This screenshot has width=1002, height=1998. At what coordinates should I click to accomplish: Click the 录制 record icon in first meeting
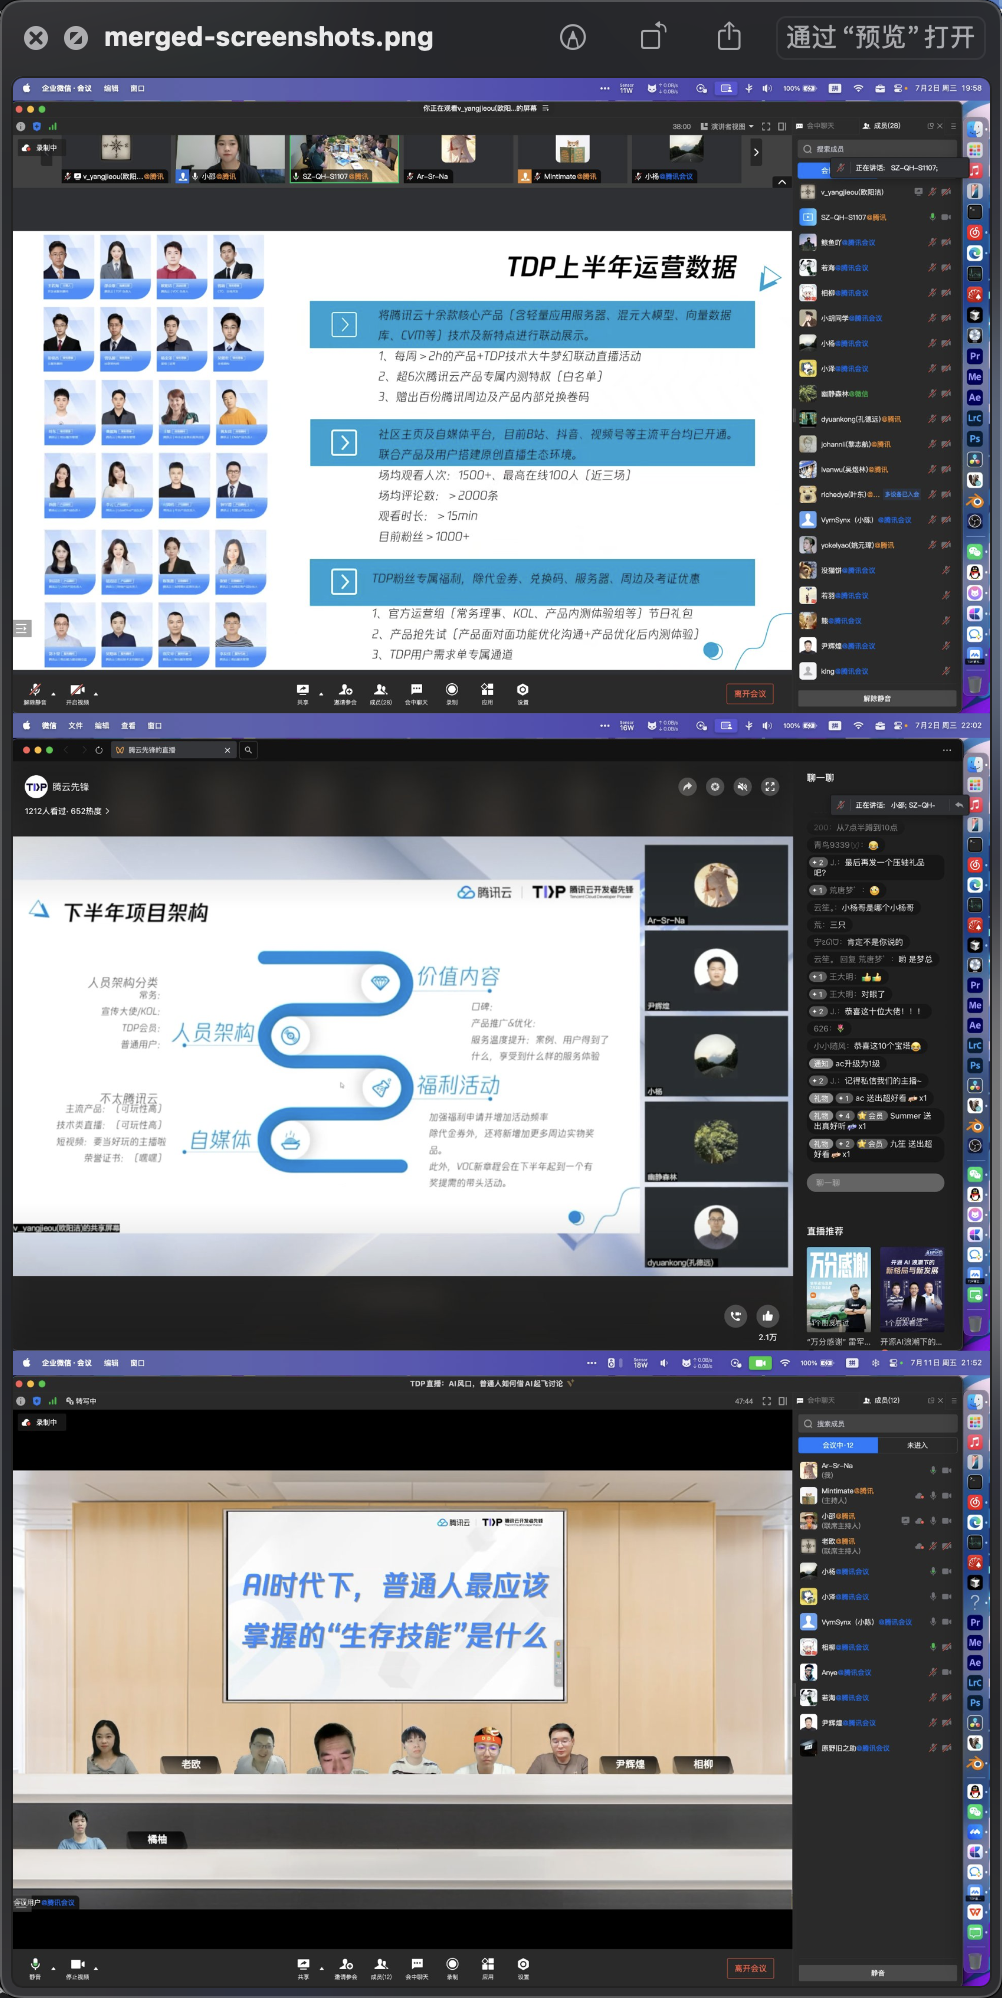(x=452, y=693)
